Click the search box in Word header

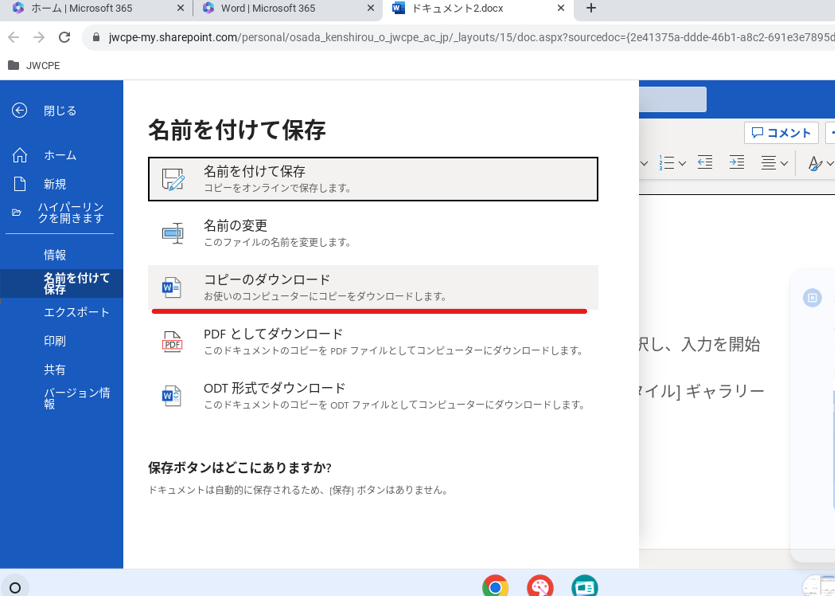(673, 100)
